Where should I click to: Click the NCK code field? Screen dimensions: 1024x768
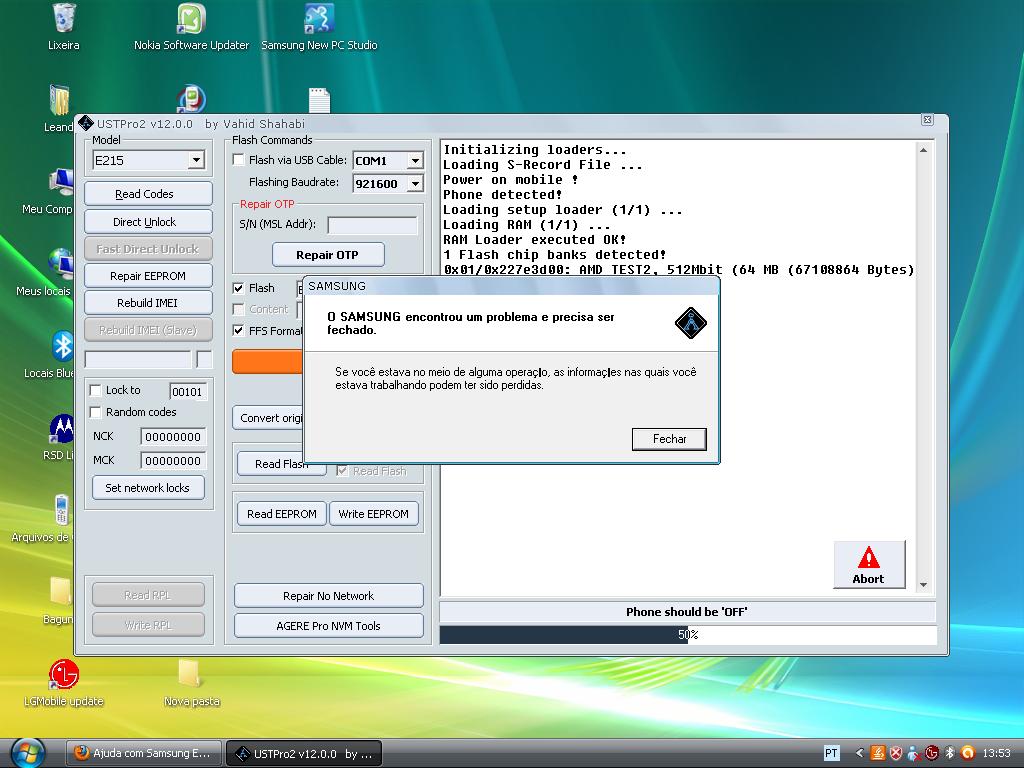point(173,437)
